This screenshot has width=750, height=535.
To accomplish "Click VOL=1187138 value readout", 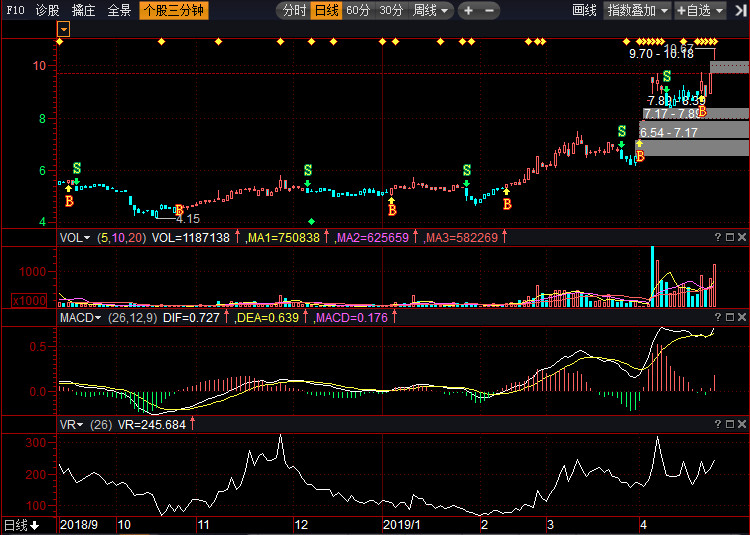I will click(191, 238).
